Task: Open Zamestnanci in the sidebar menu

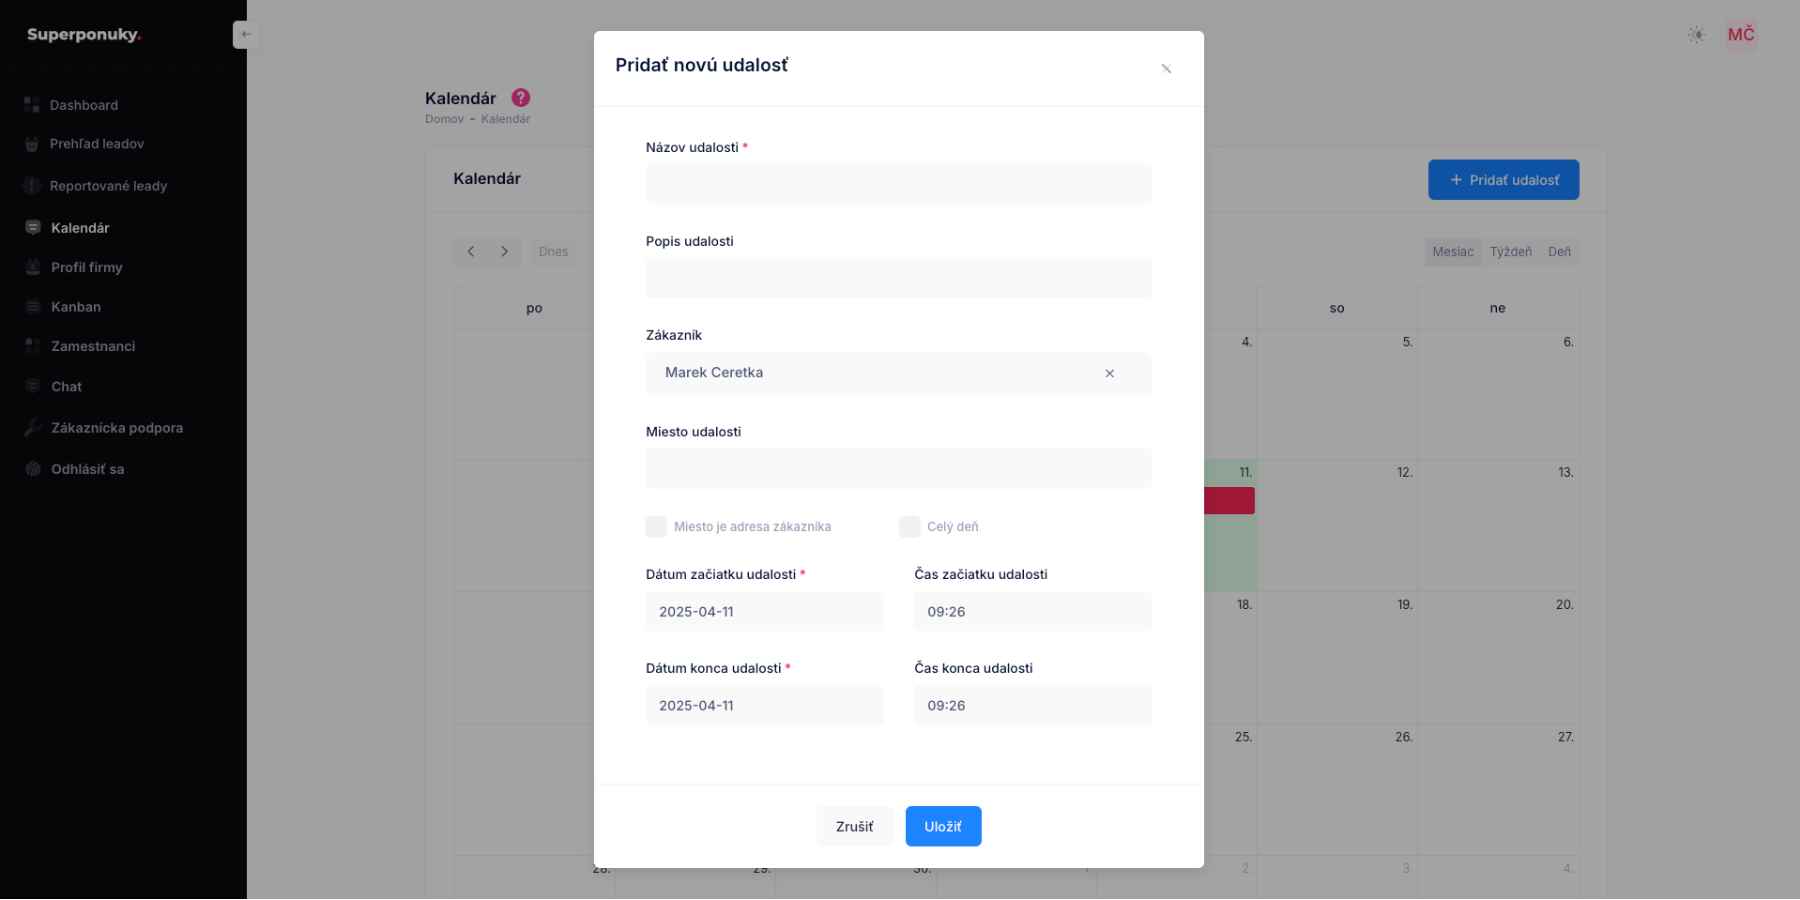Action: 93,346
